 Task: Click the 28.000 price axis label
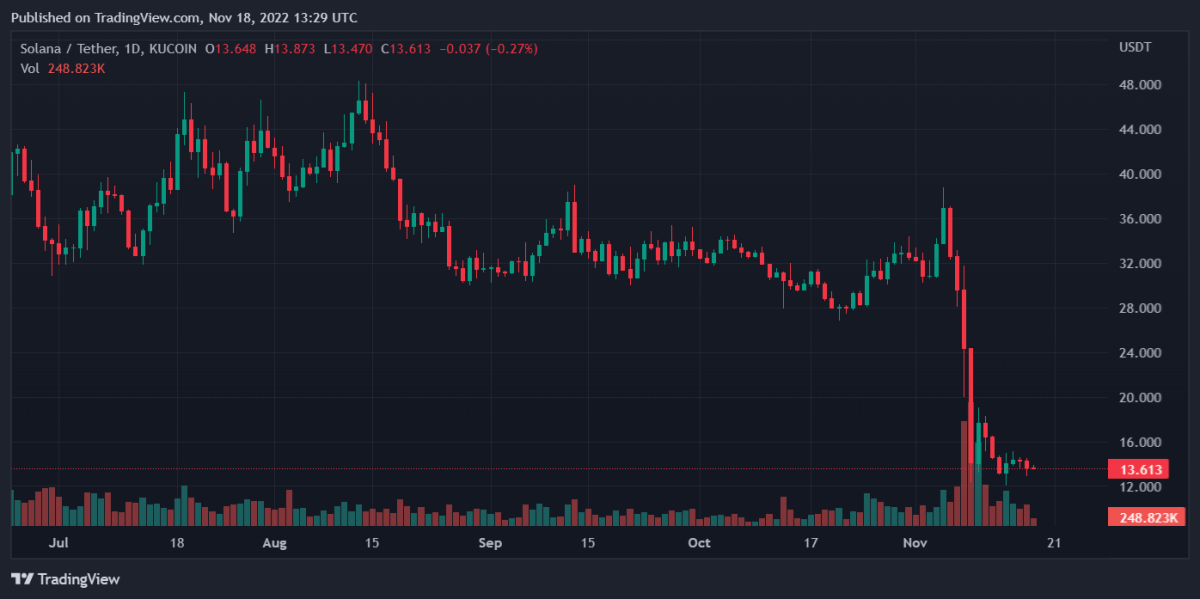pos(1139,308)
